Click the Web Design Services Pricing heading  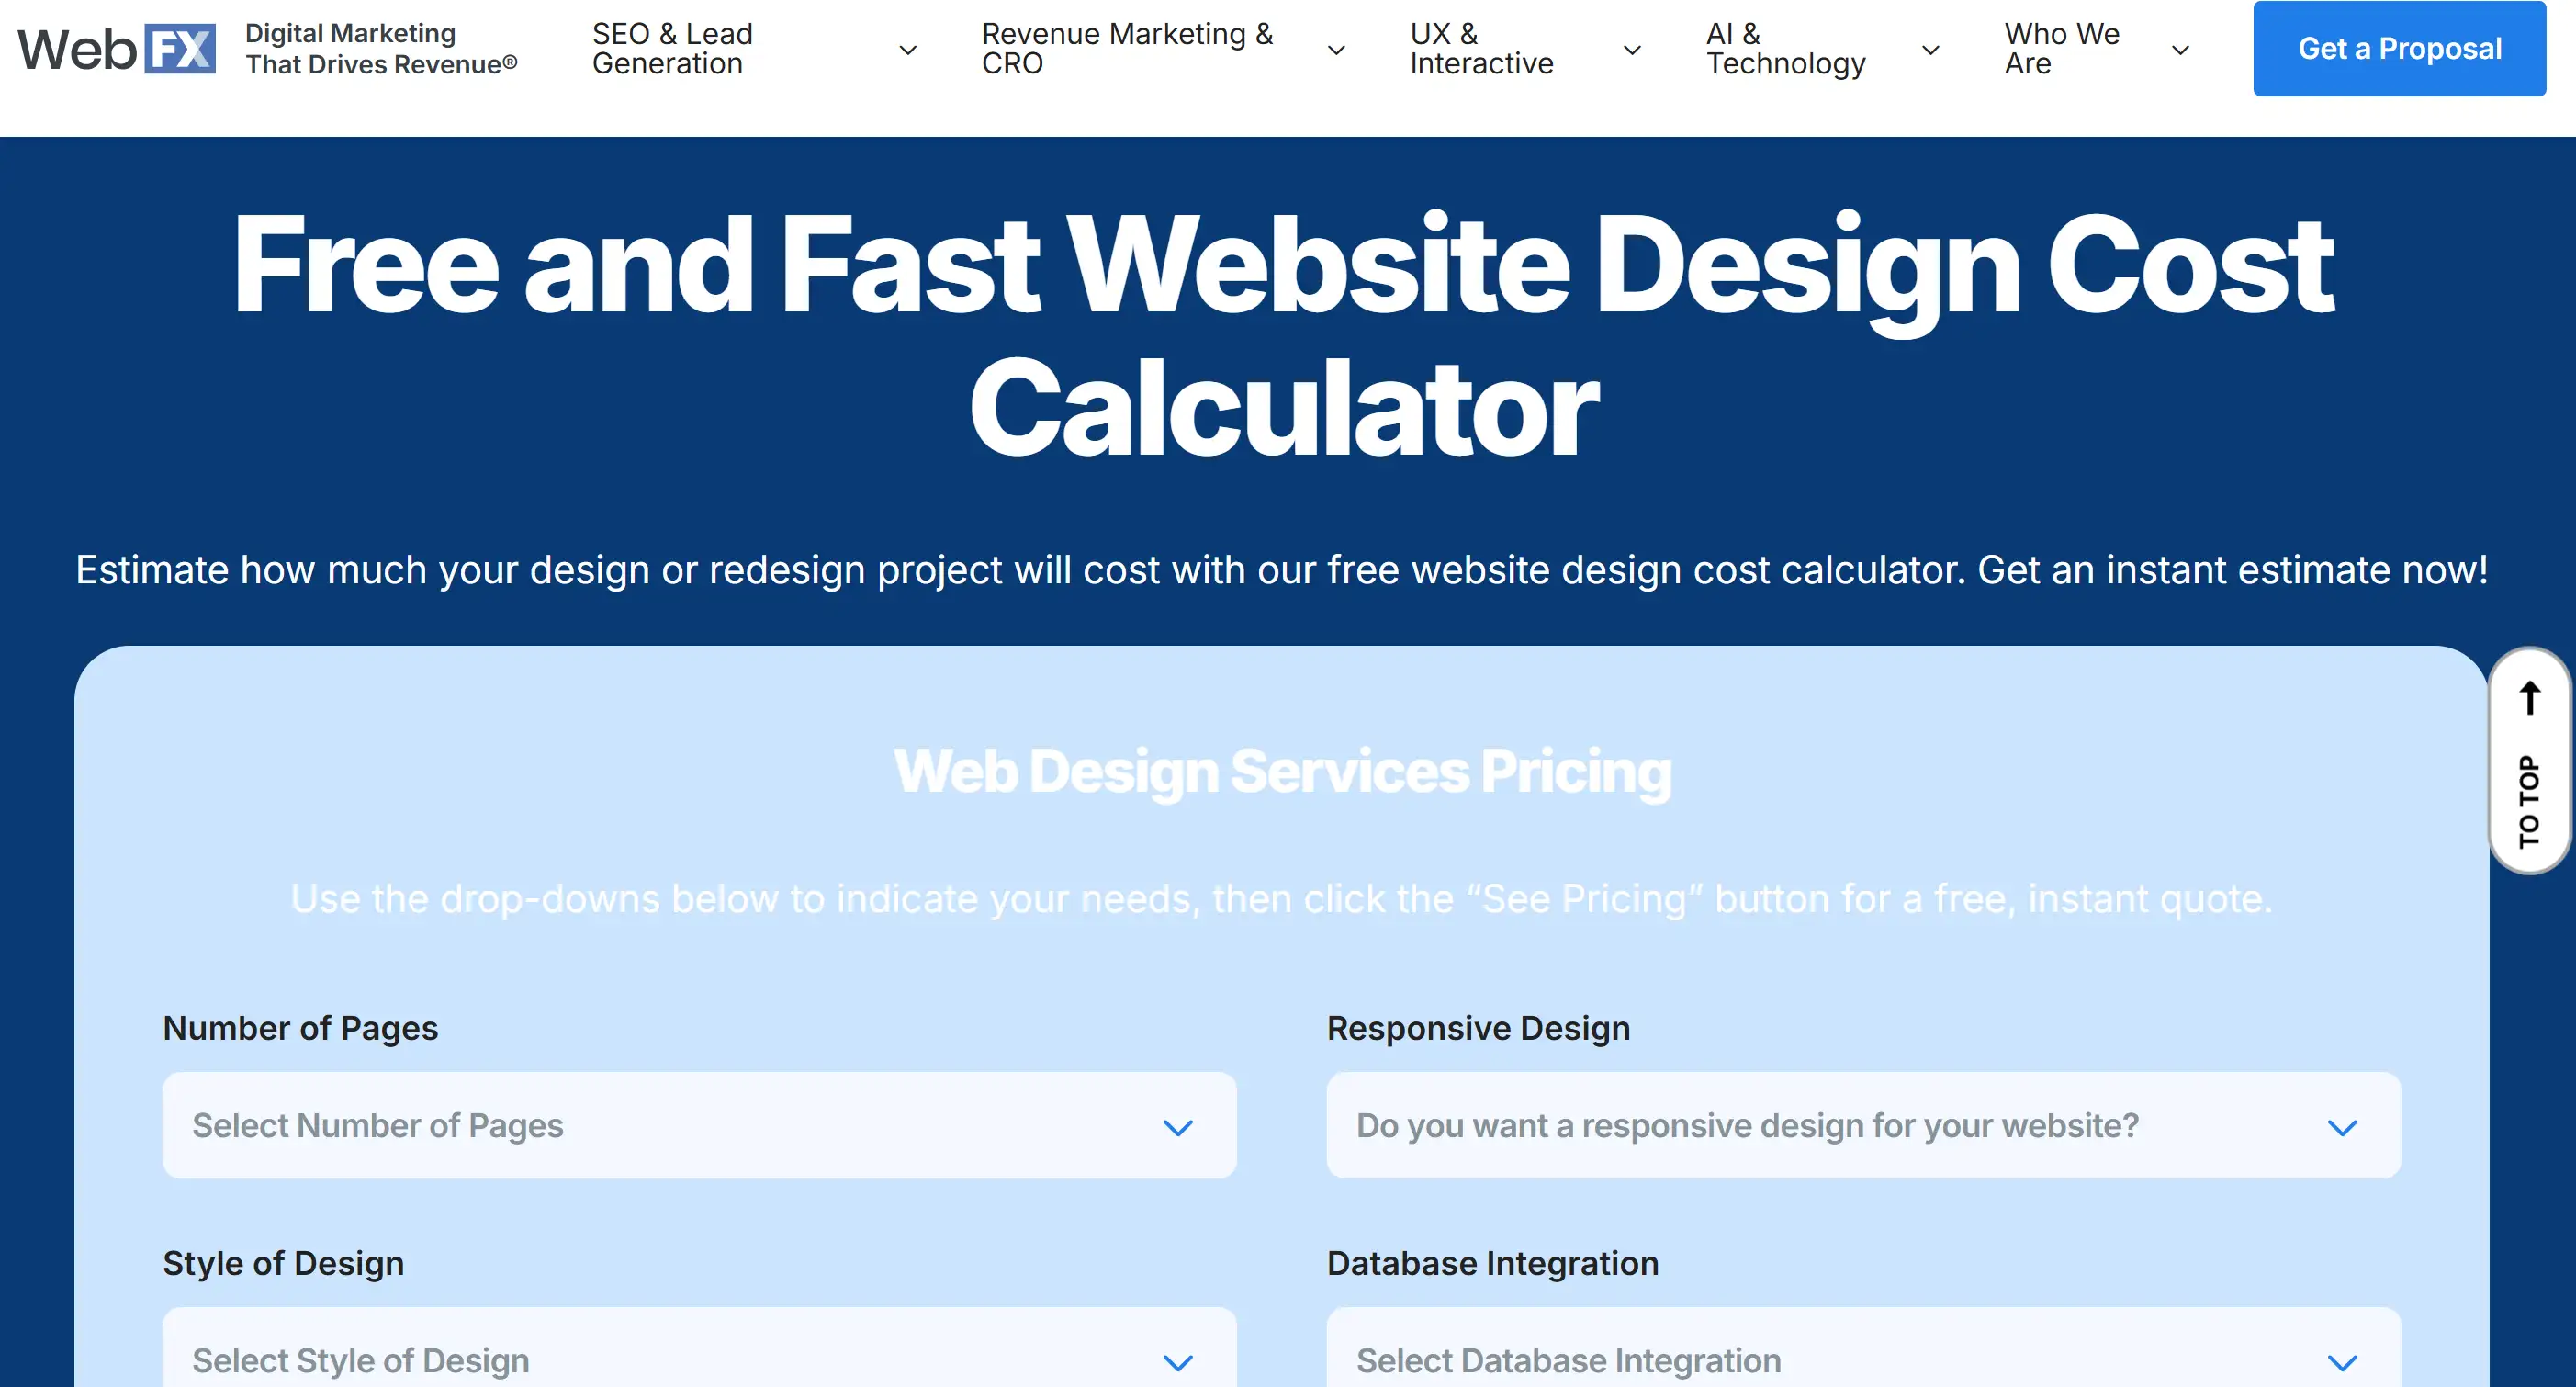[x=1282, y=772]
